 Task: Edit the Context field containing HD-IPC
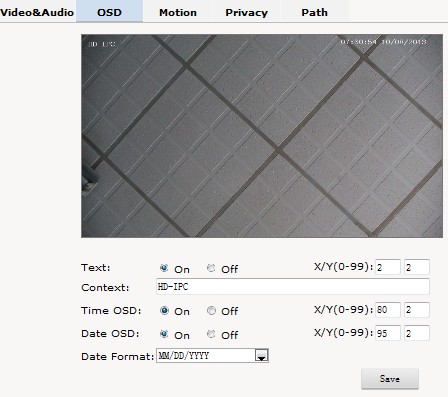(293, 287)
